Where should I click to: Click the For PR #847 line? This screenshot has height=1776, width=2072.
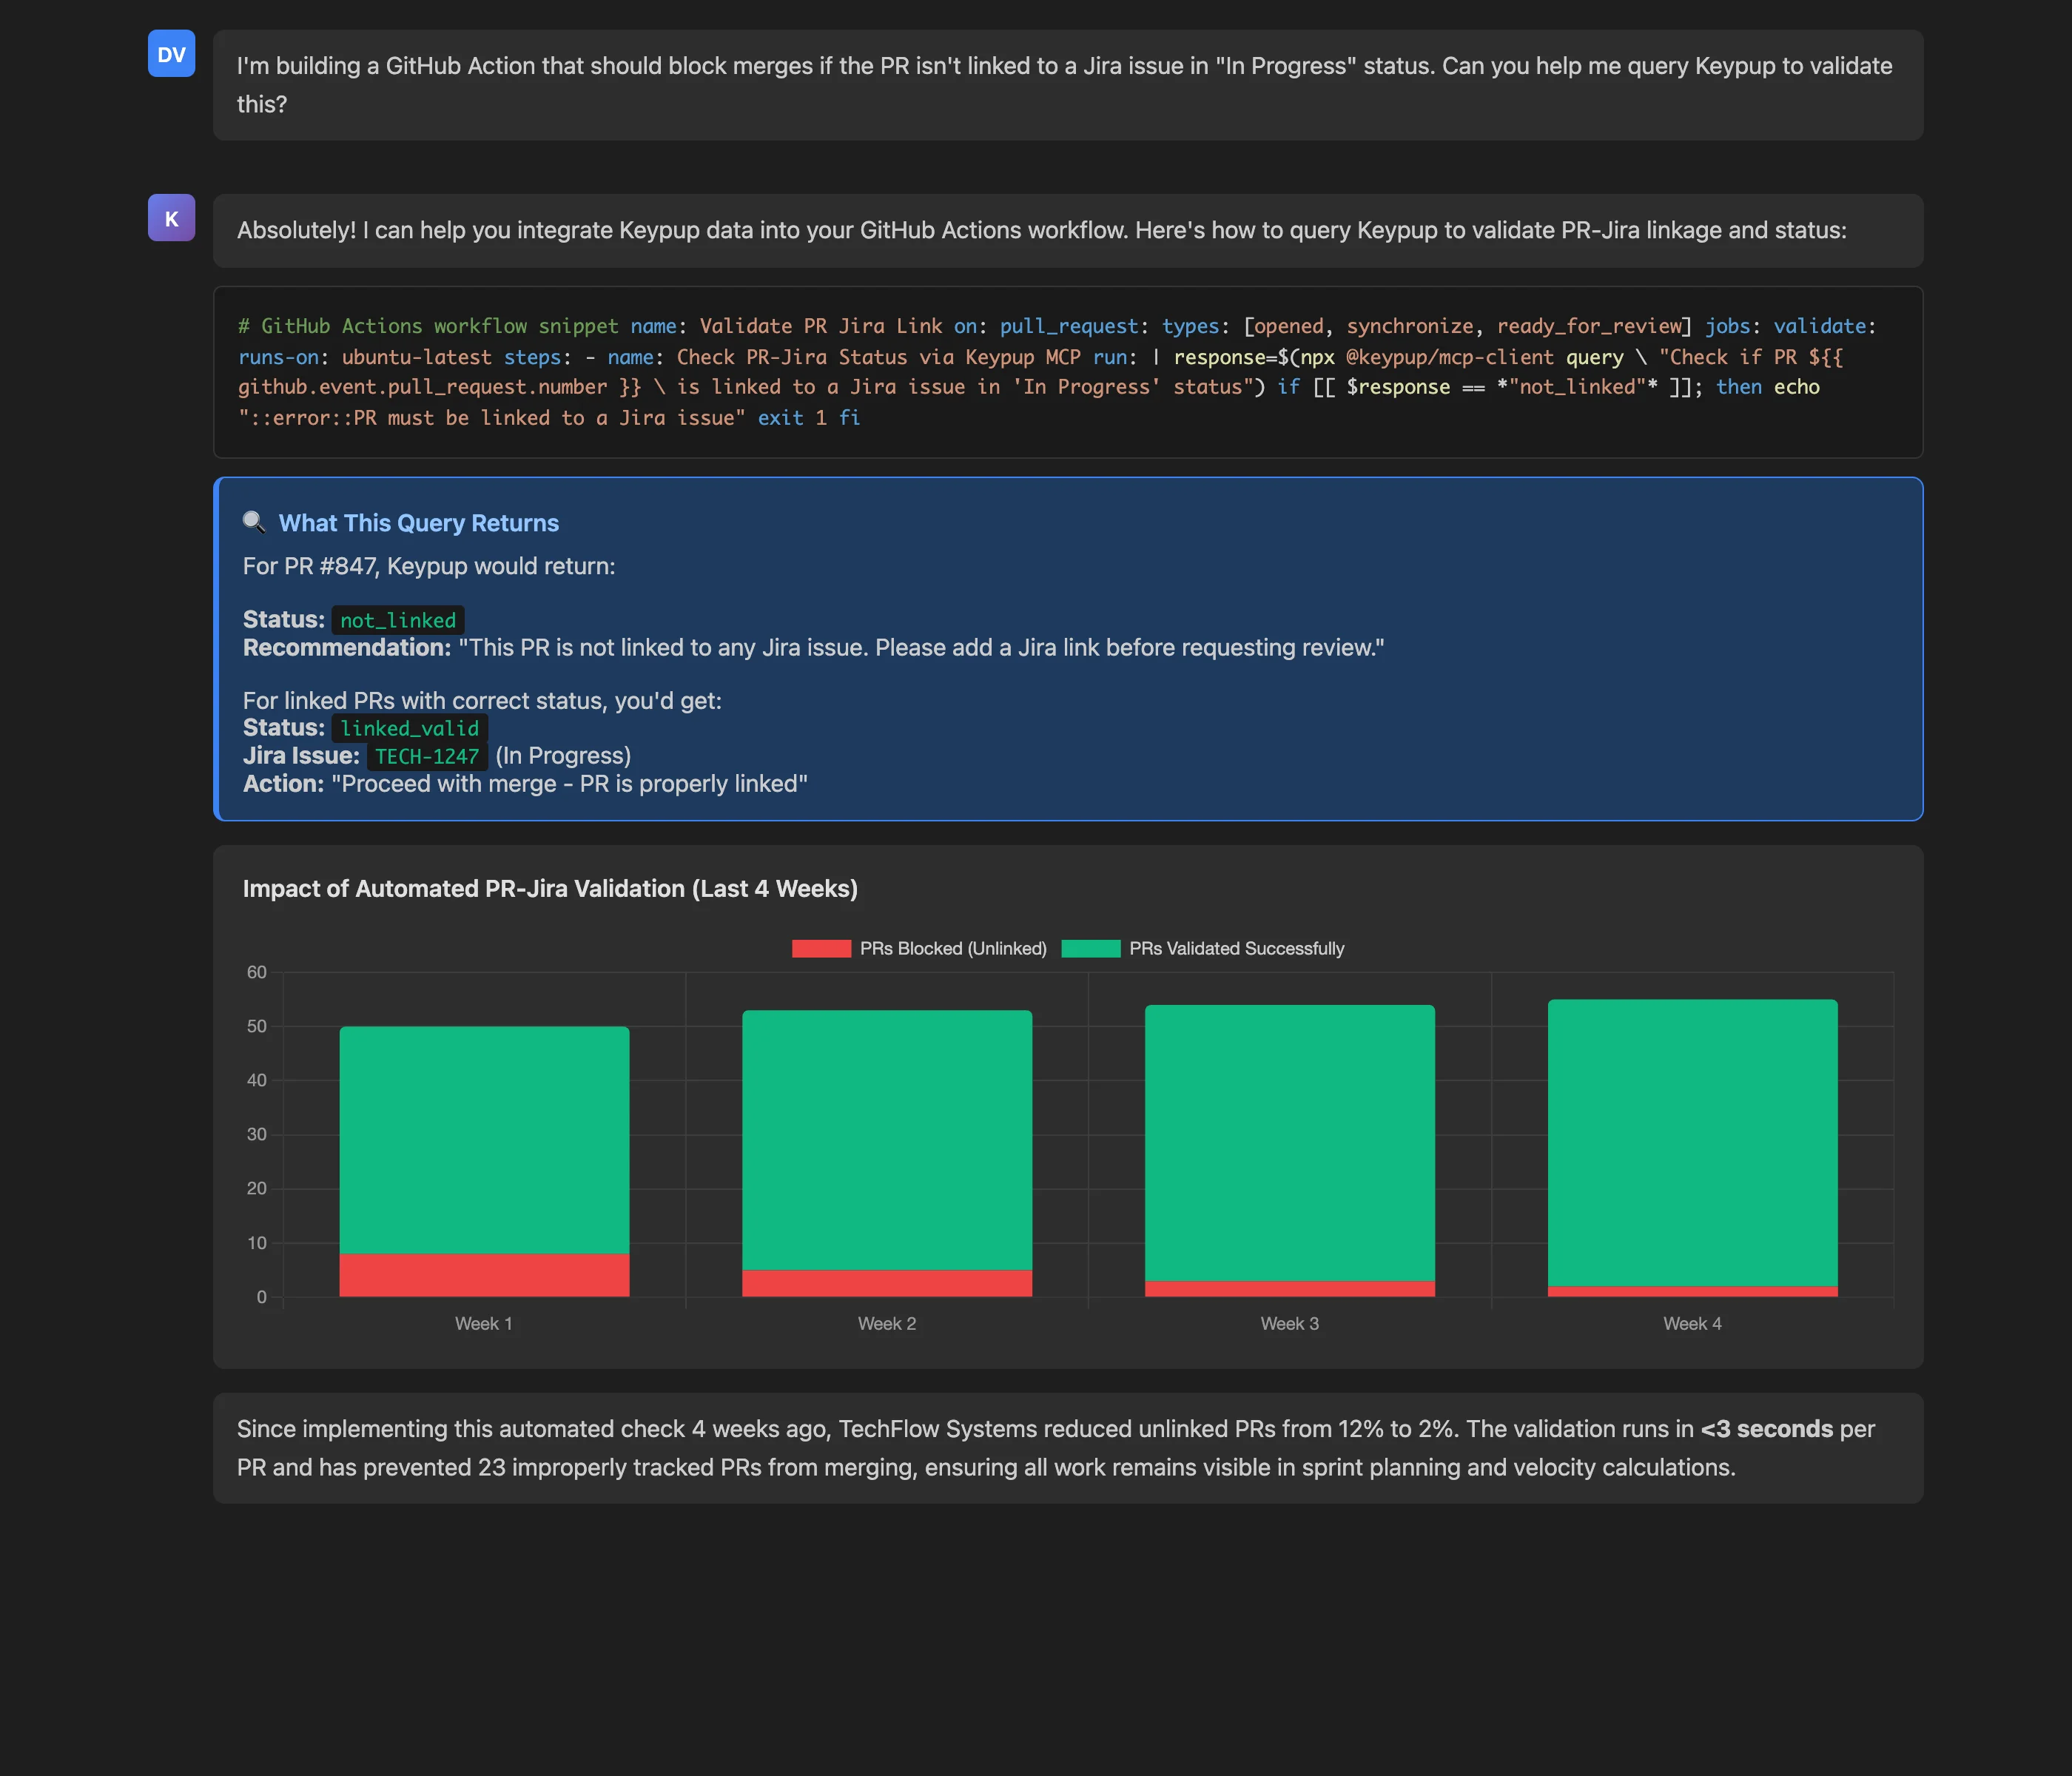429,566
